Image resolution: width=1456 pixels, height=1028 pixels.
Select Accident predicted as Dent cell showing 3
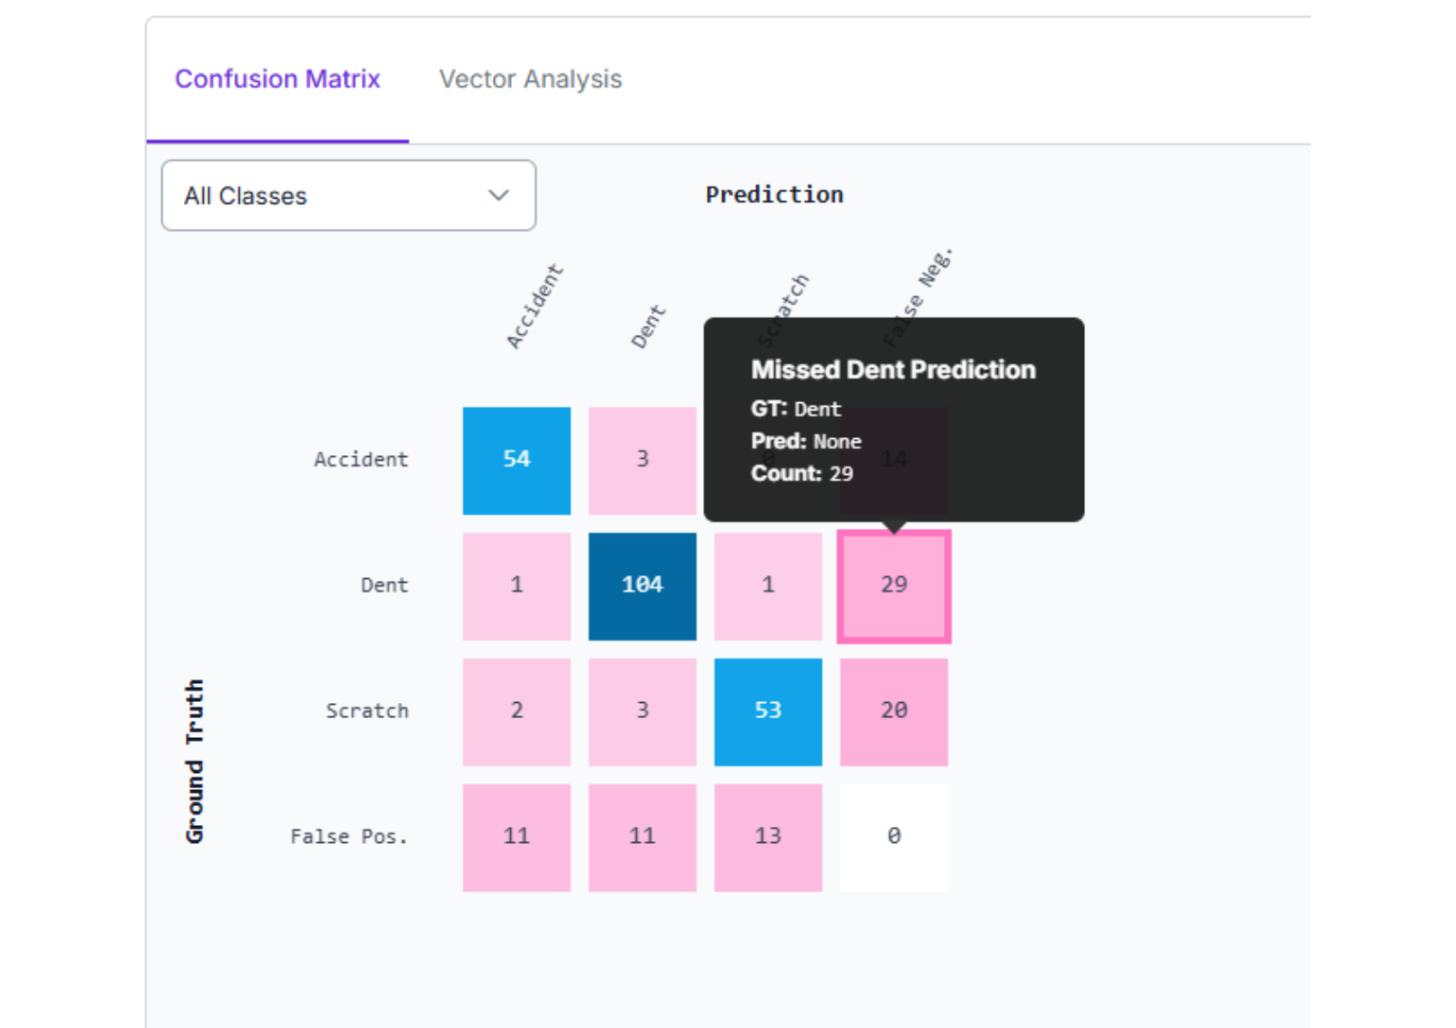[x=642, y=460]
